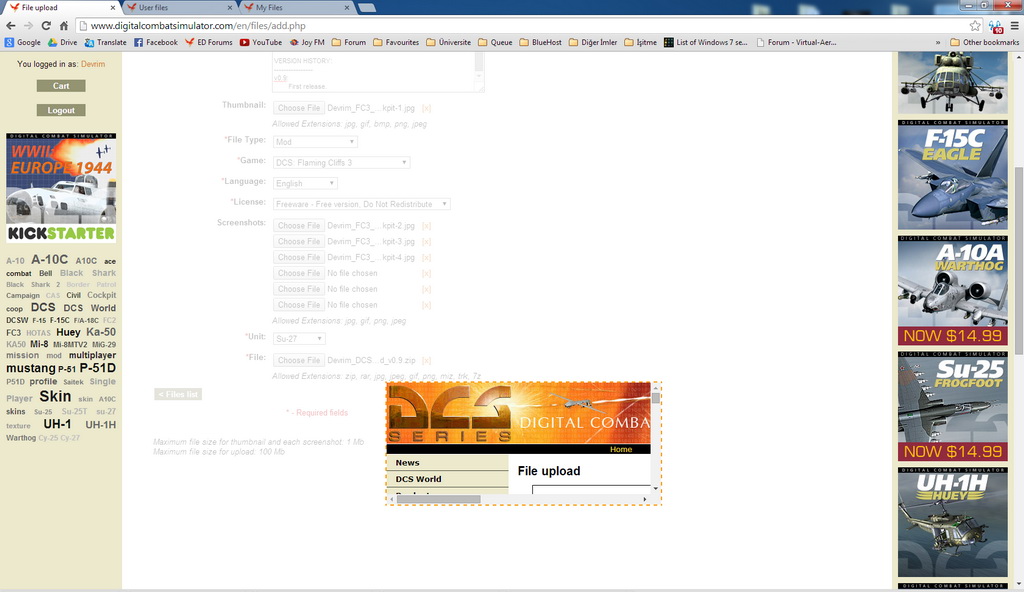
Task: Open the Üniversite bookmarks folder
Action: (449, 42)
